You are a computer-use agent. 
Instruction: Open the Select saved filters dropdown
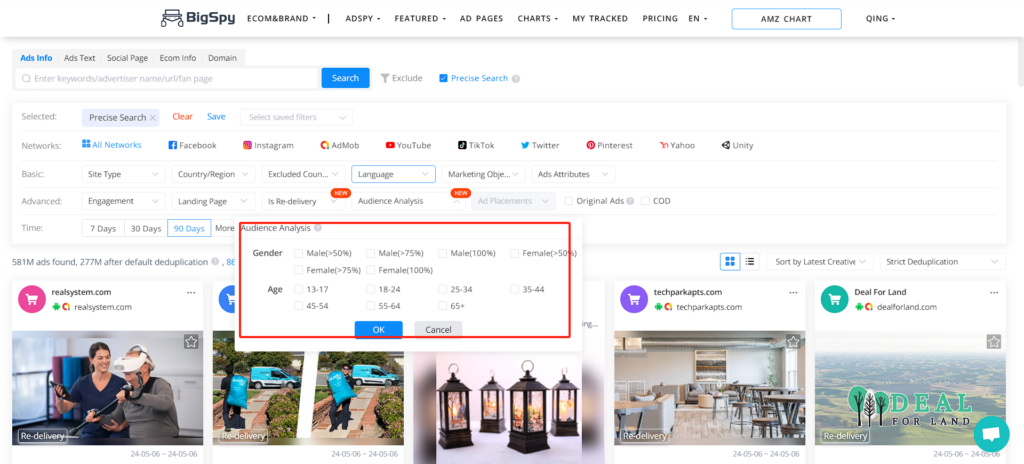(x=296, y=118)
